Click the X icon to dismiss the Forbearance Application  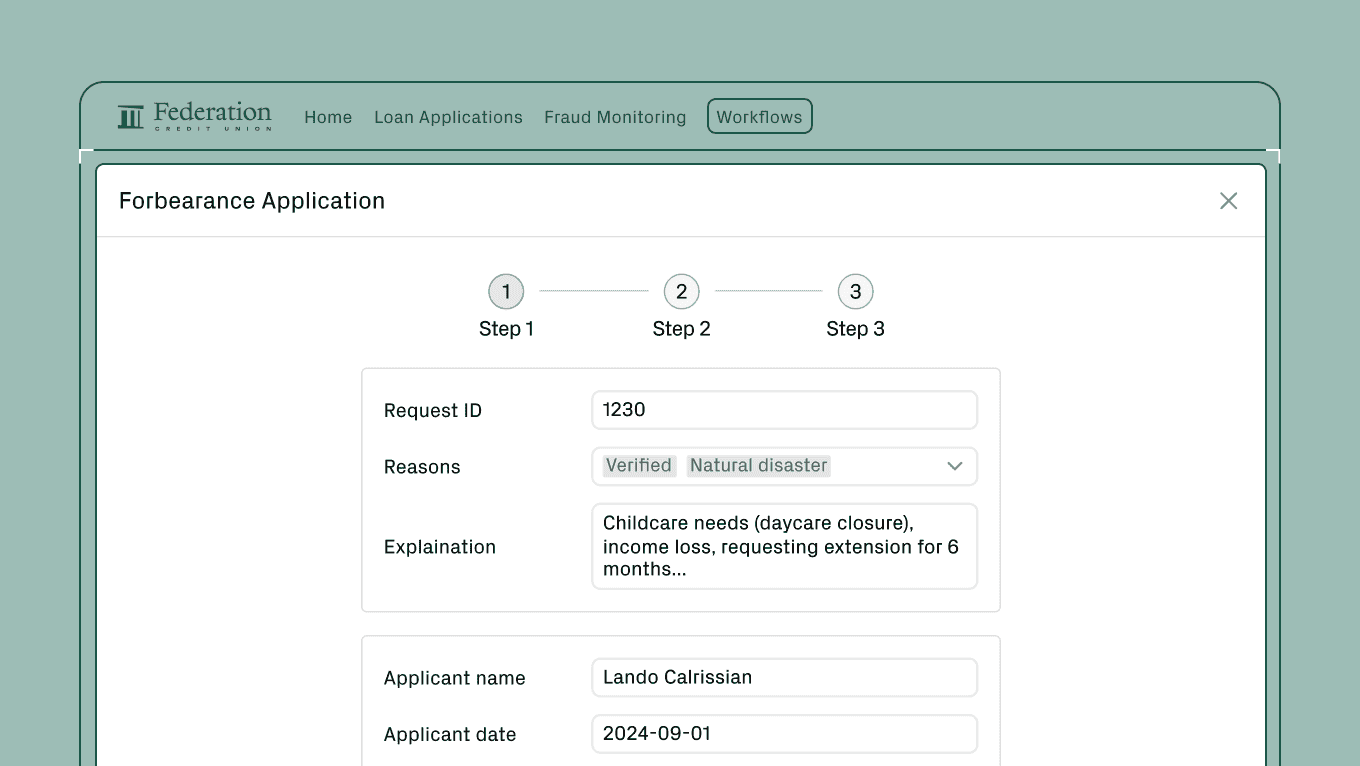click(x=1228, y=200)
